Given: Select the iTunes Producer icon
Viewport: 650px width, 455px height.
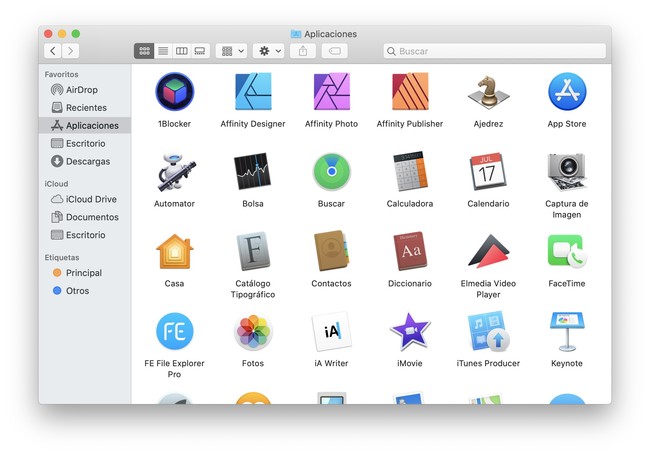Looking at the screenshot, I should tap(488, 332).
